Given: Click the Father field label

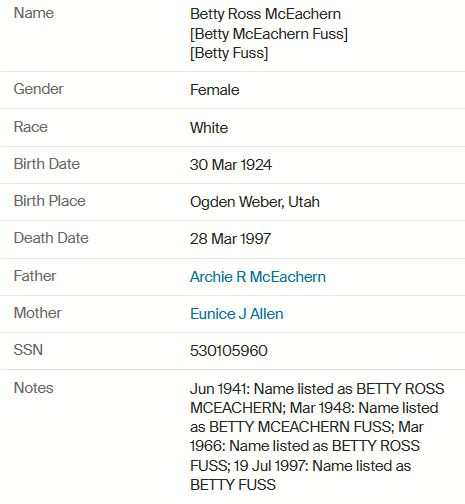Looking at the screenshot, I should pos(35,276).
